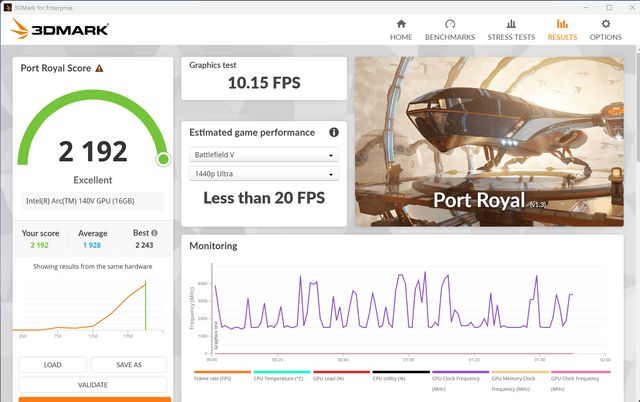Click the Monitoring section heading

click(x=213, y=246)
